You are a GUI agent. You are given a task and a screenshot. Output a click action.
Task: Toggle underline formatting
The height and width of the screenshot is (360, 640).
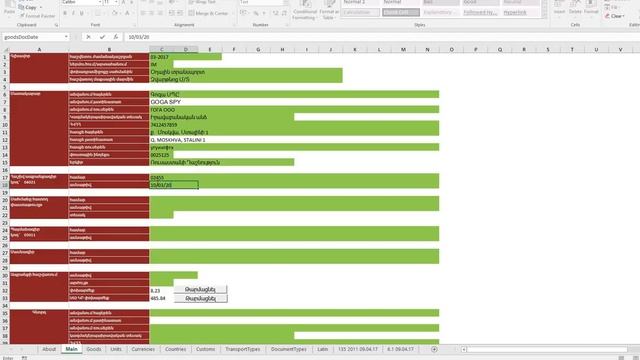click(x=82, y=13)
